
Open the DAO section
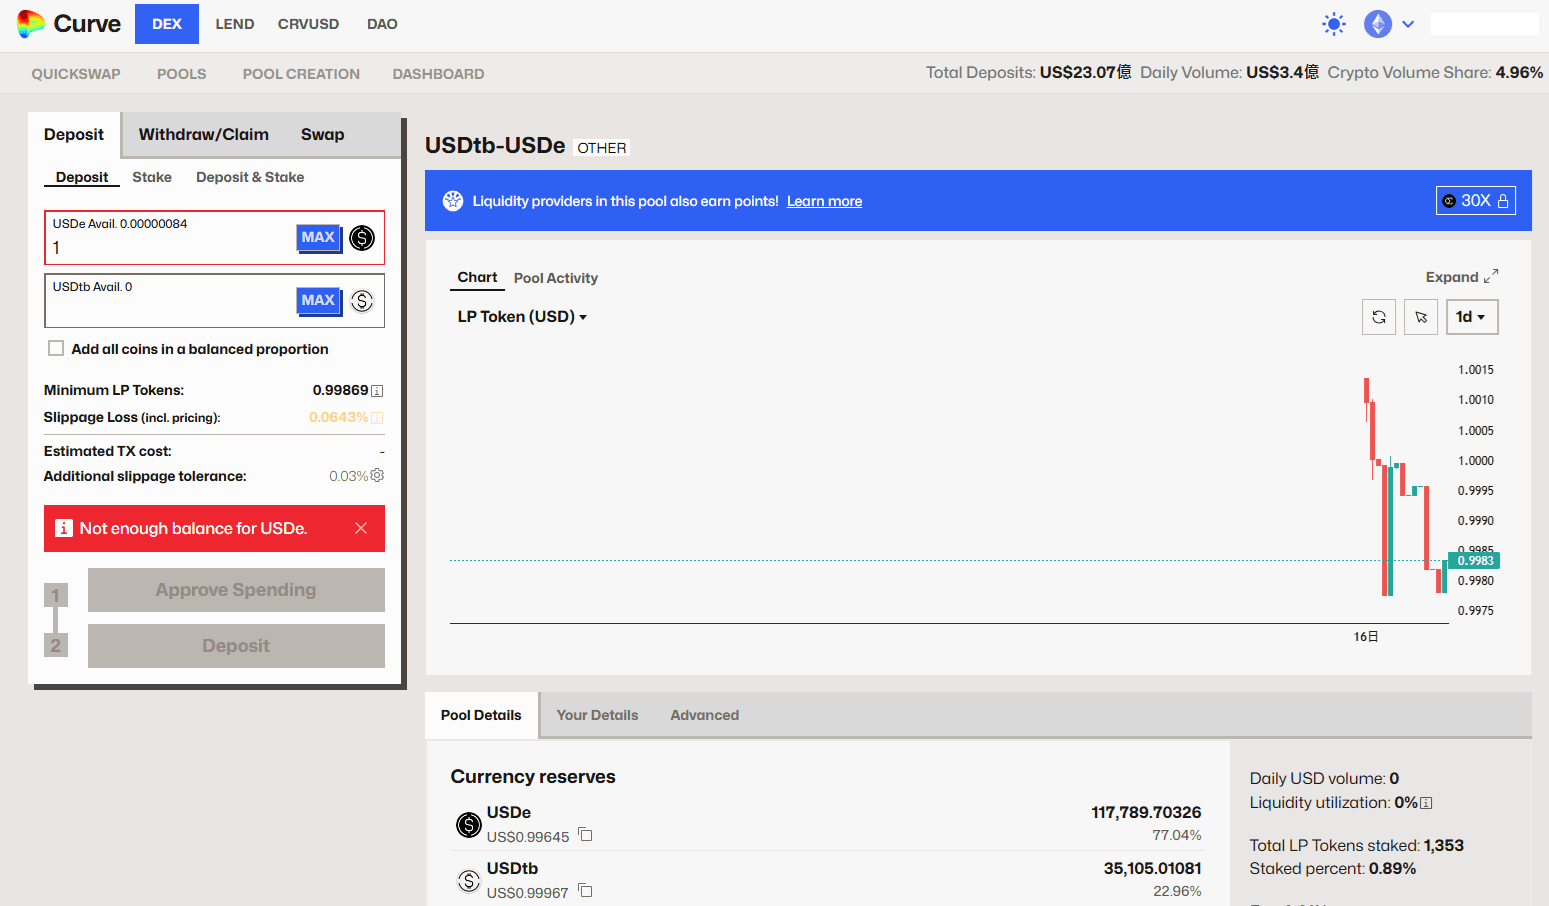pyautogui.click(x=382, y=24)
